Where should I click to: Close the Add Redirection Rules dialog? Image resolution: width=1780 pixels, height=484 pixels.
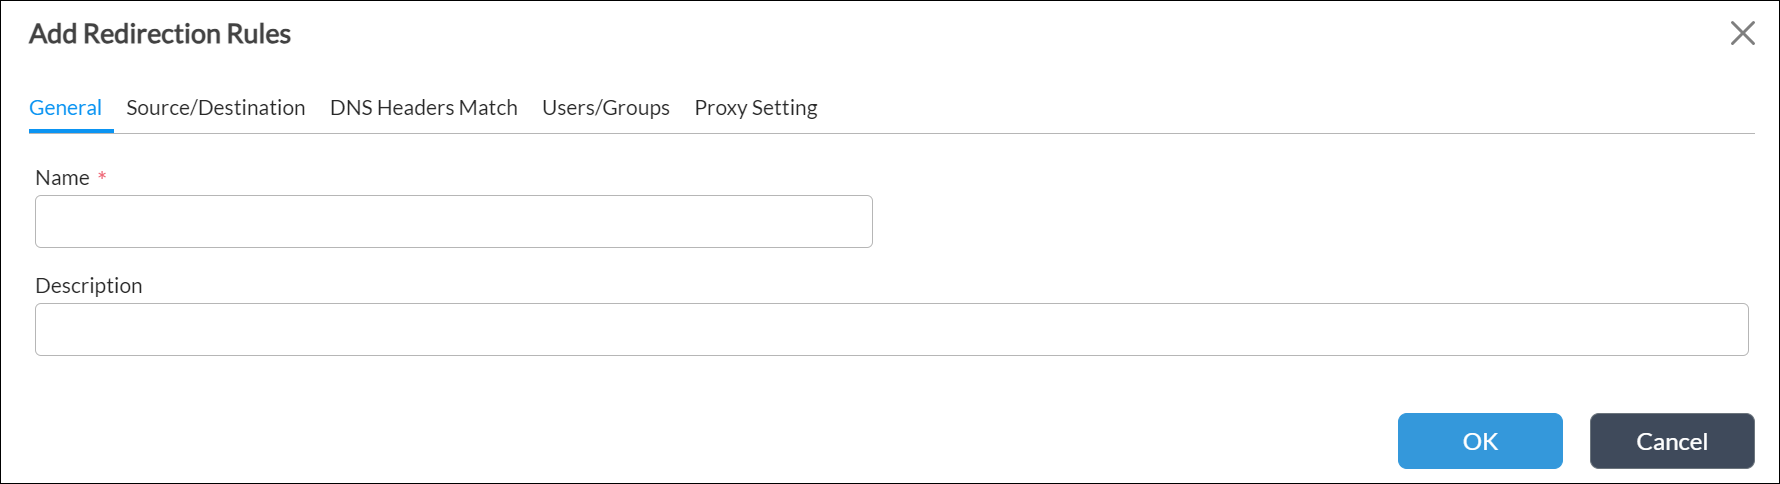[1742, 33]
